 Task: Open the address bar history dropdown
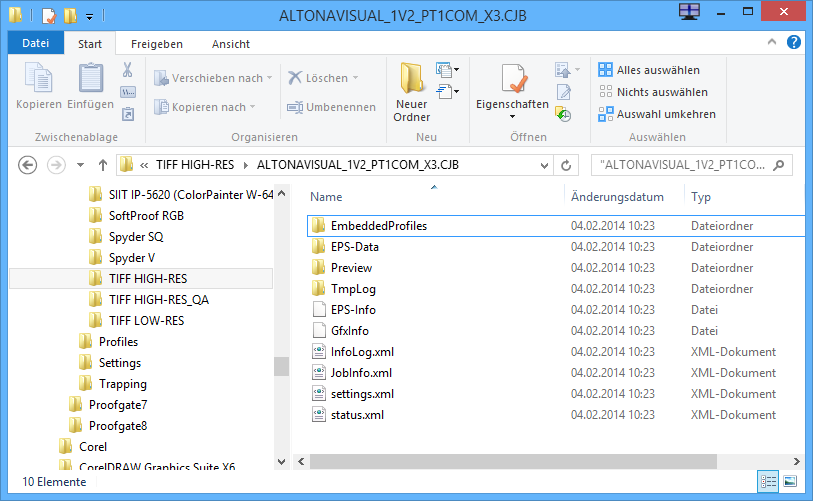(x=543, y=165)
